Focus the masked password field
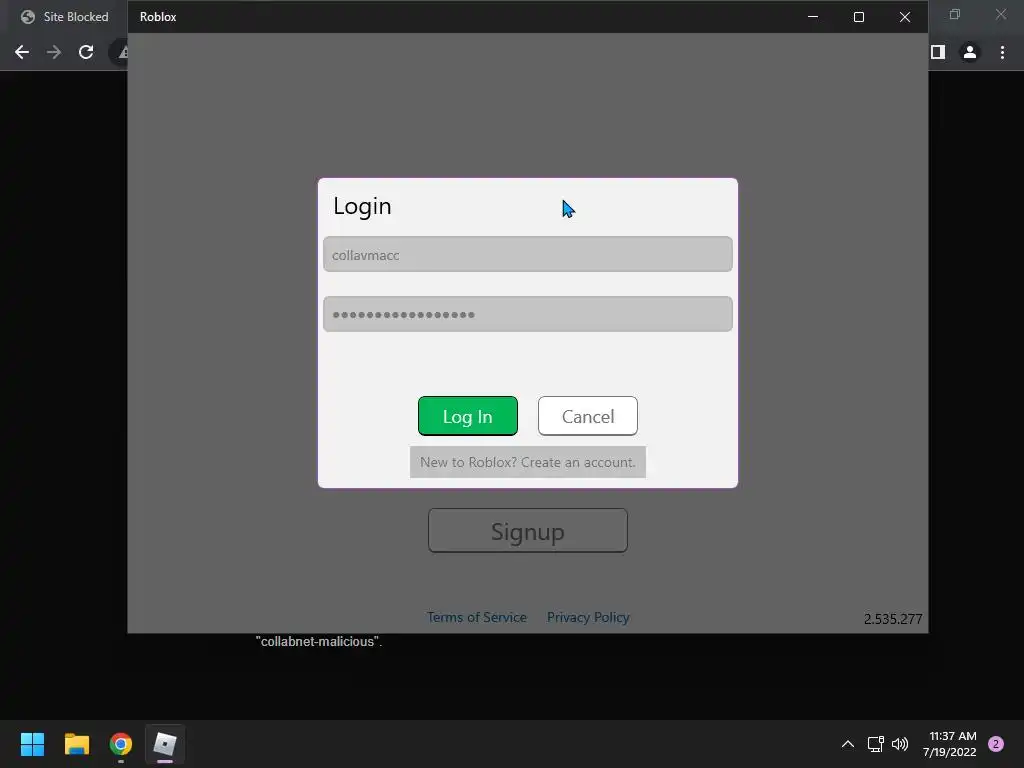The image size is (1024, 768). pyautogui.click(x=528, y=314)
